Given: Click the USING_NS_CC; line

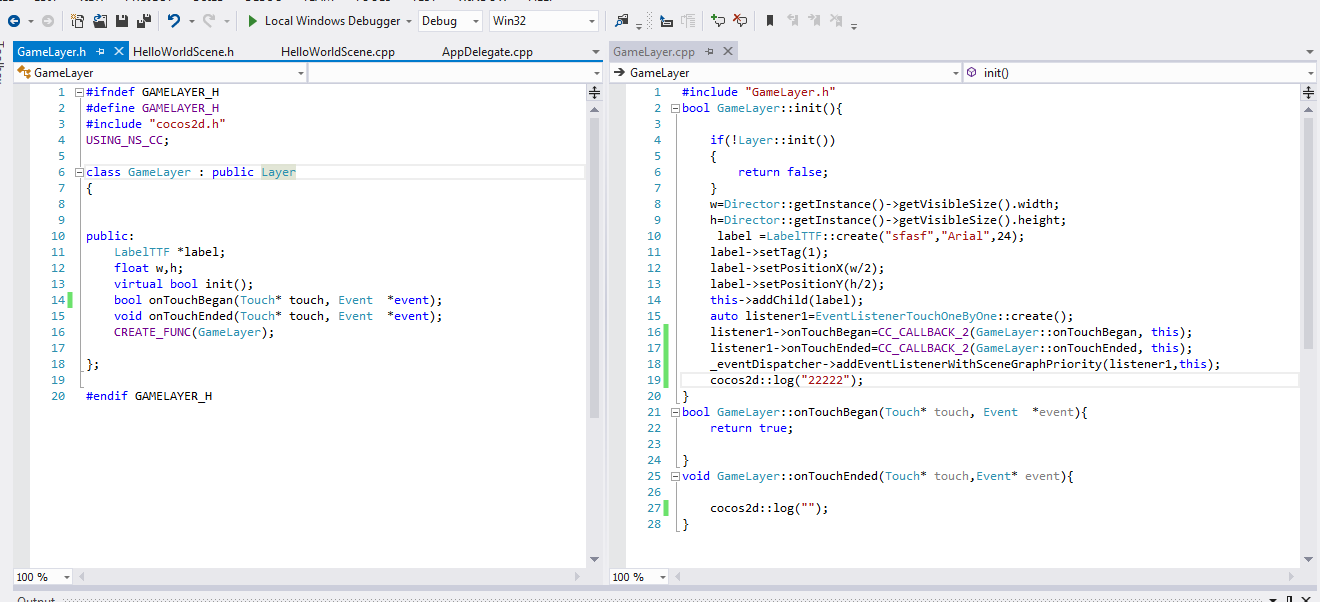Looking at the screenshot, I should click(127, 140).
